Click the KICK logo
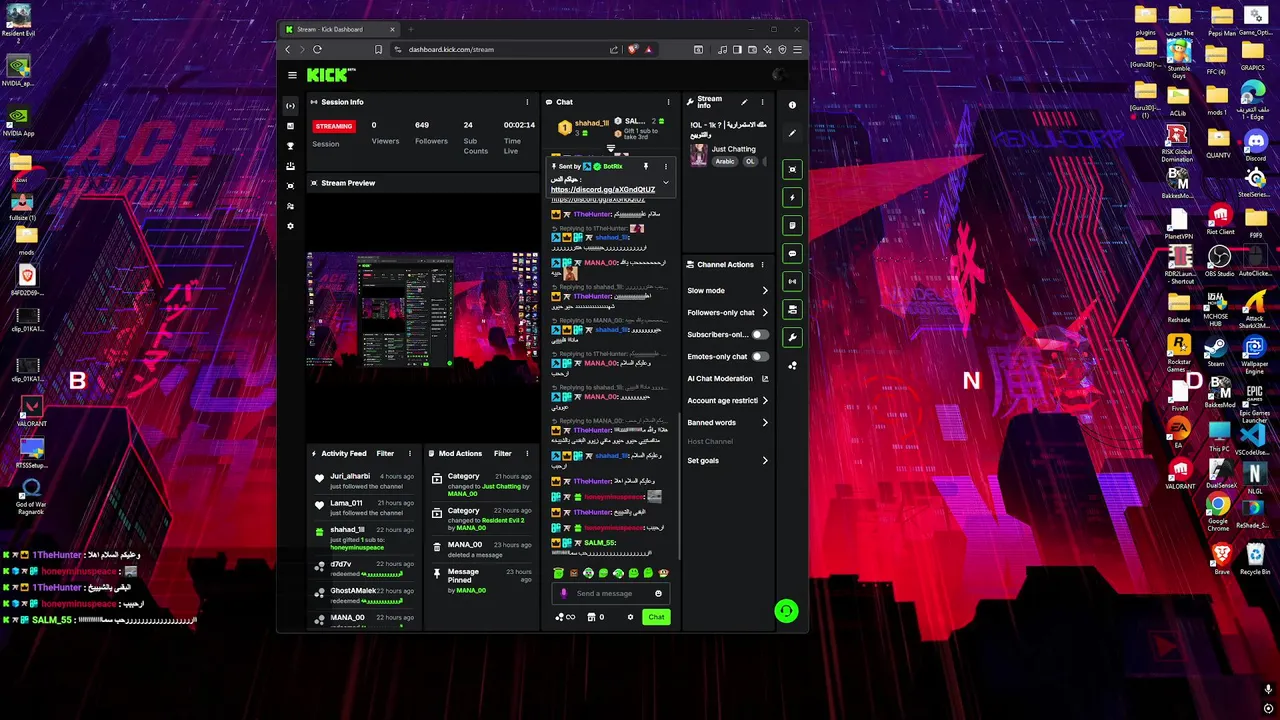The image size is (1280, 720). pos(327,75)
